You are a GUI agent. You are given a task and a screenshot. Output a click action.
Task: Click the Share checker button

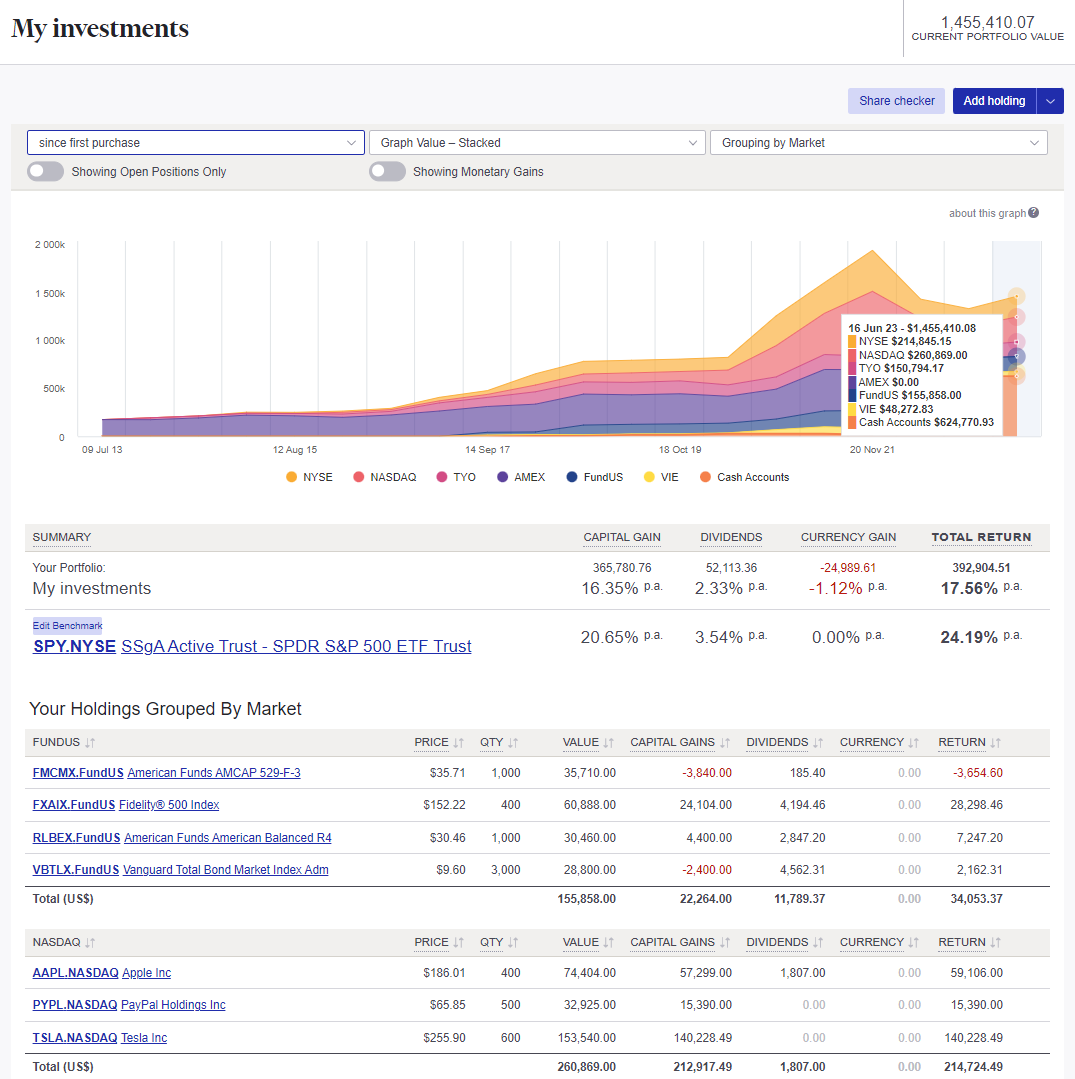pyautogui.click(x=896, y=100)
